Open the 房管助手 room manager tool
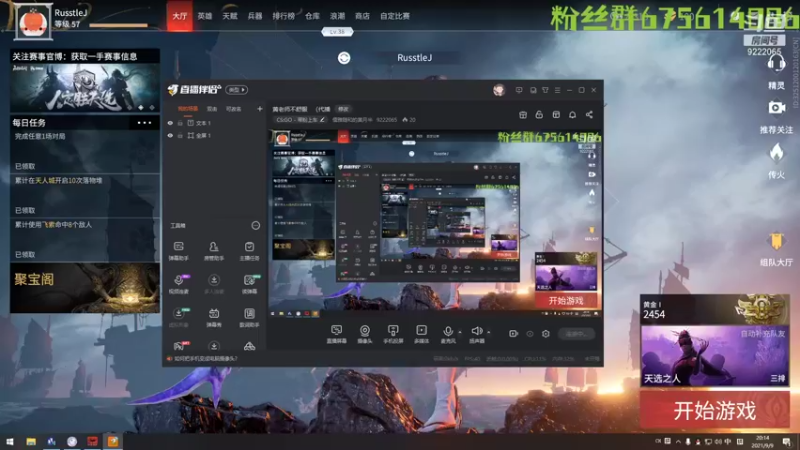The height and width of the screenshot is (450, 800). pos(214,251)
